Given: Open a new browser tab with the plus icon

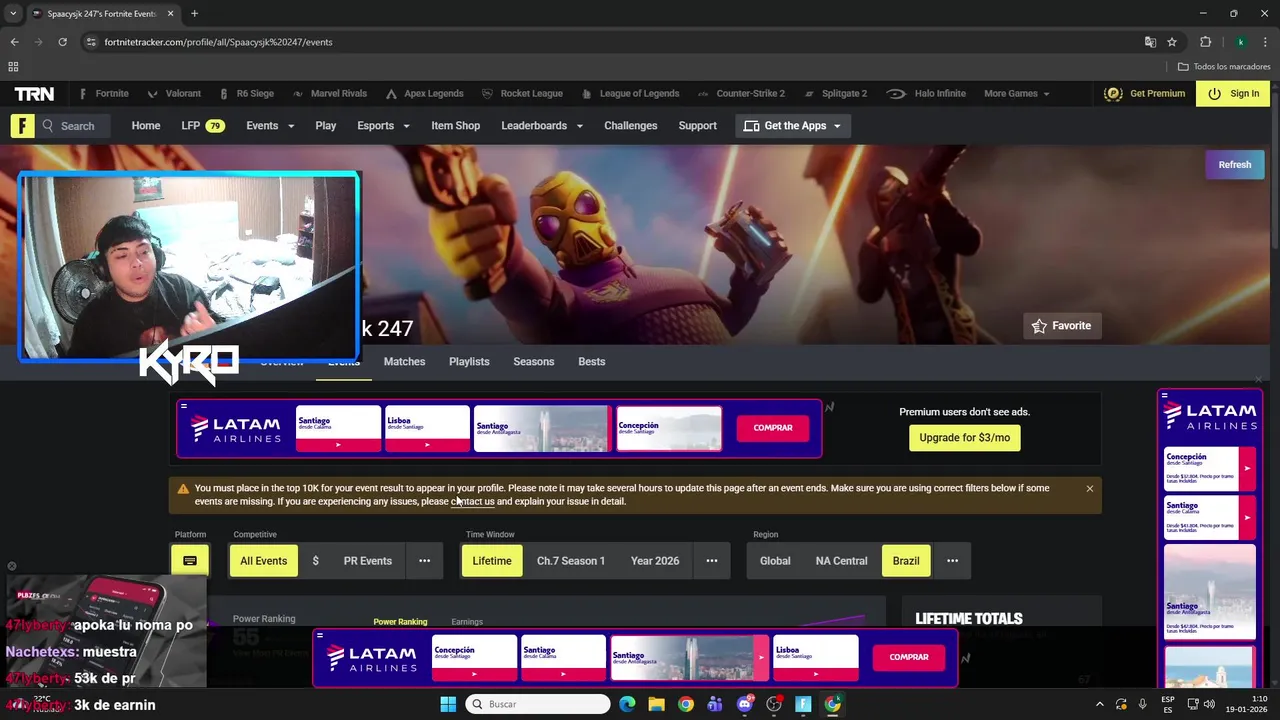Looking at the screenshot, I should point(194,14).
